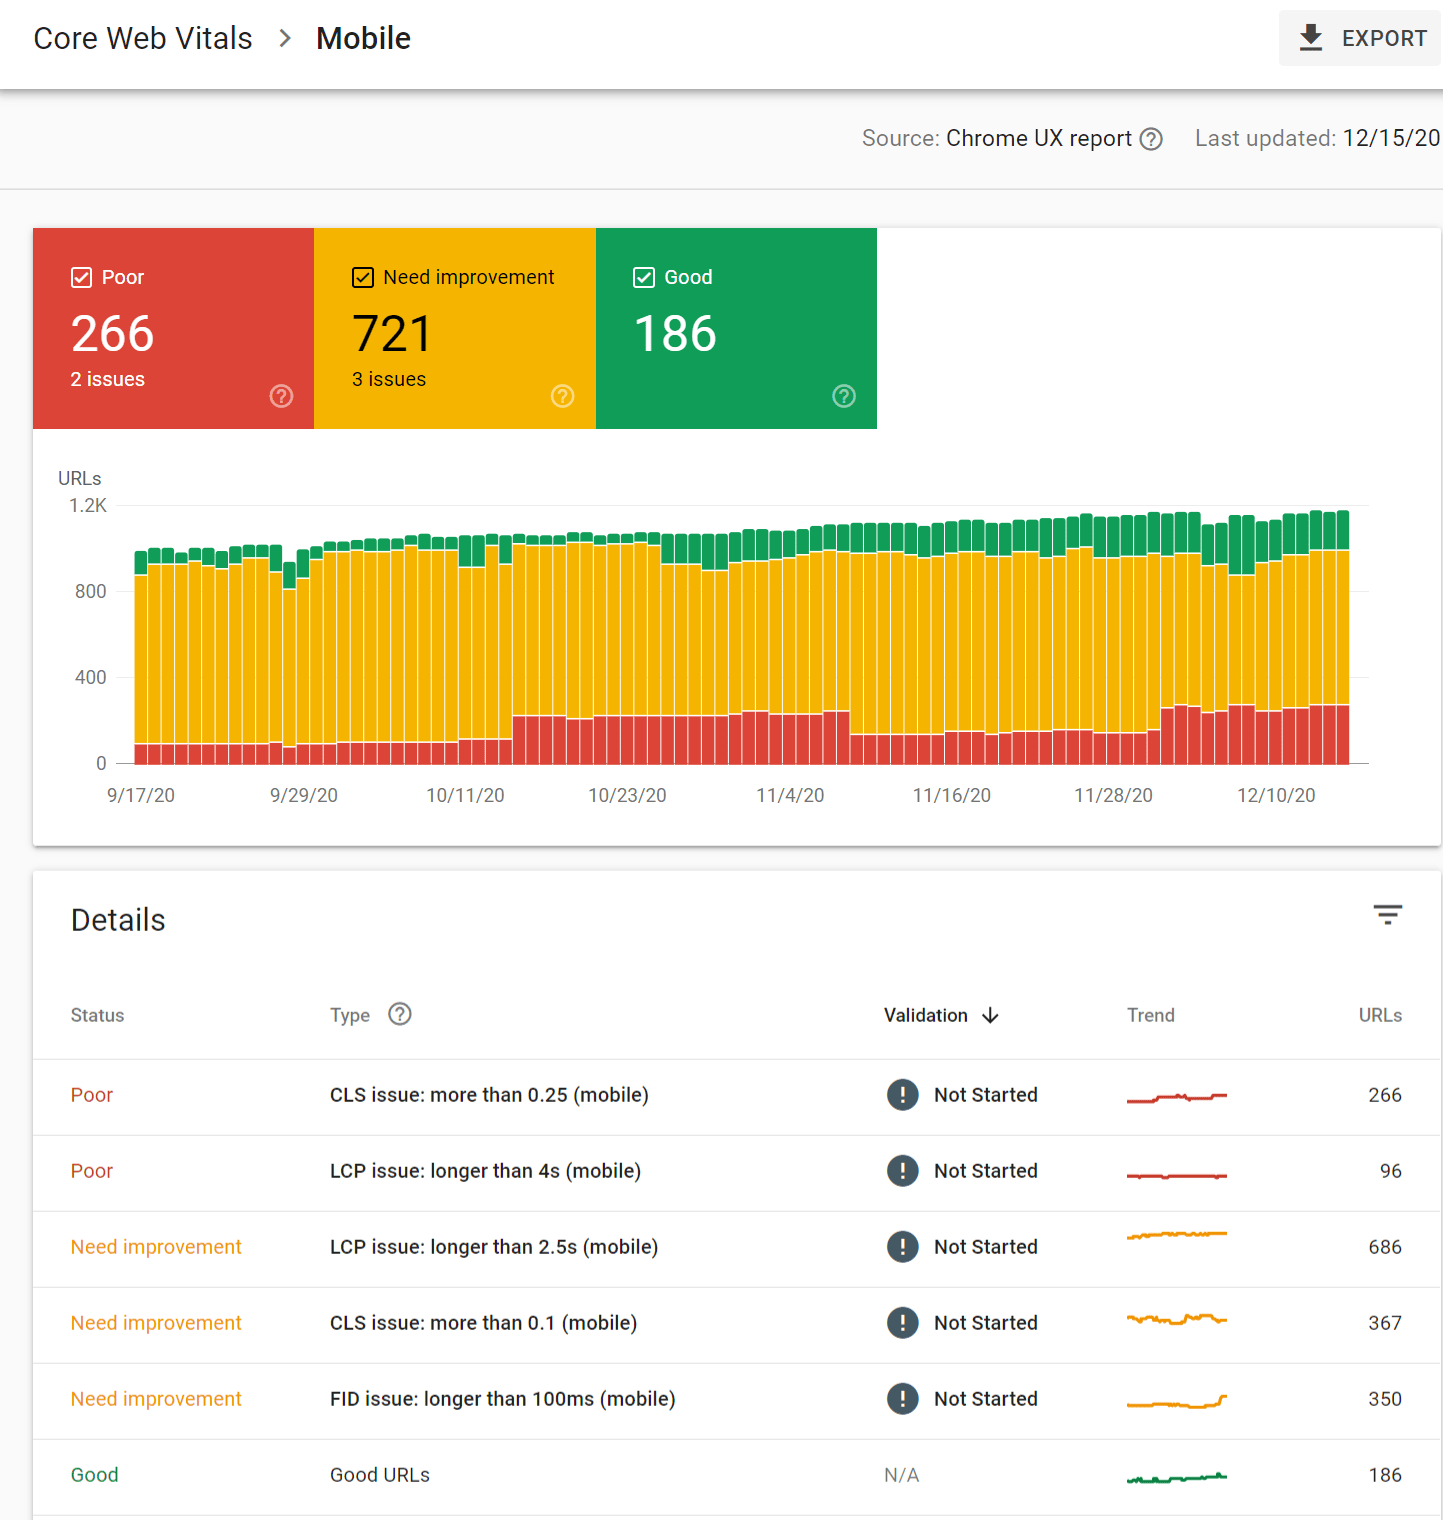Click the help icon on the Poor card
The image size is (1443, 1520).
(281, 396)
